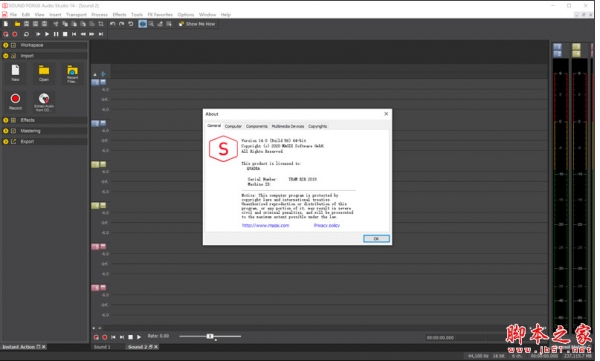Open the Copyrights tab in About dialog
The image size is (600, 361).
coord(318,126)
